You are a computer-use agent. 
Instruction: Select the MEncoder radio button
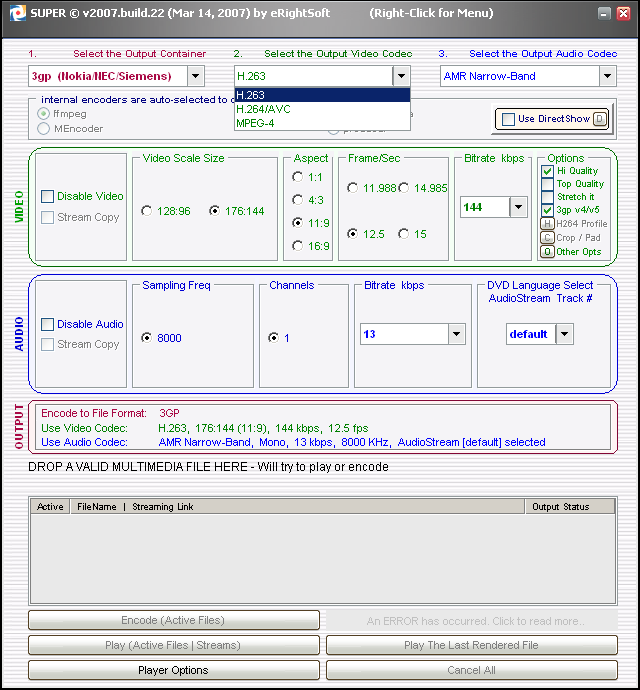[x=43, y=128]
